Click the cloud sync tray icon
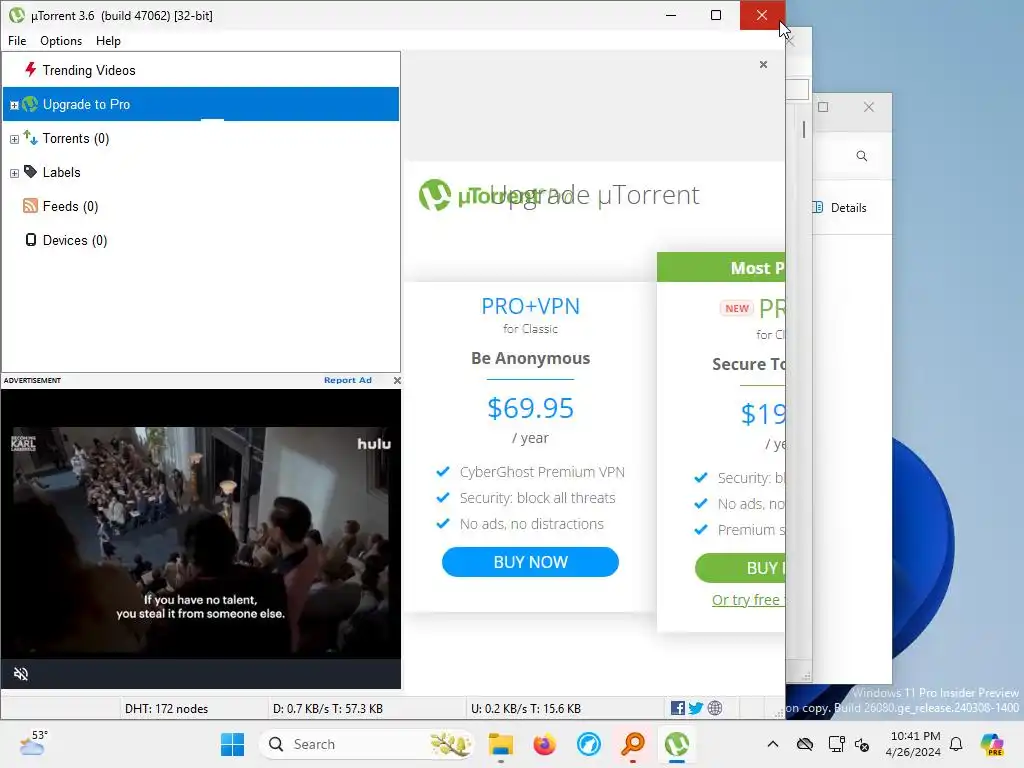Screen dimensions: 1024x768 pyautogui.click(x=805, y=744)
